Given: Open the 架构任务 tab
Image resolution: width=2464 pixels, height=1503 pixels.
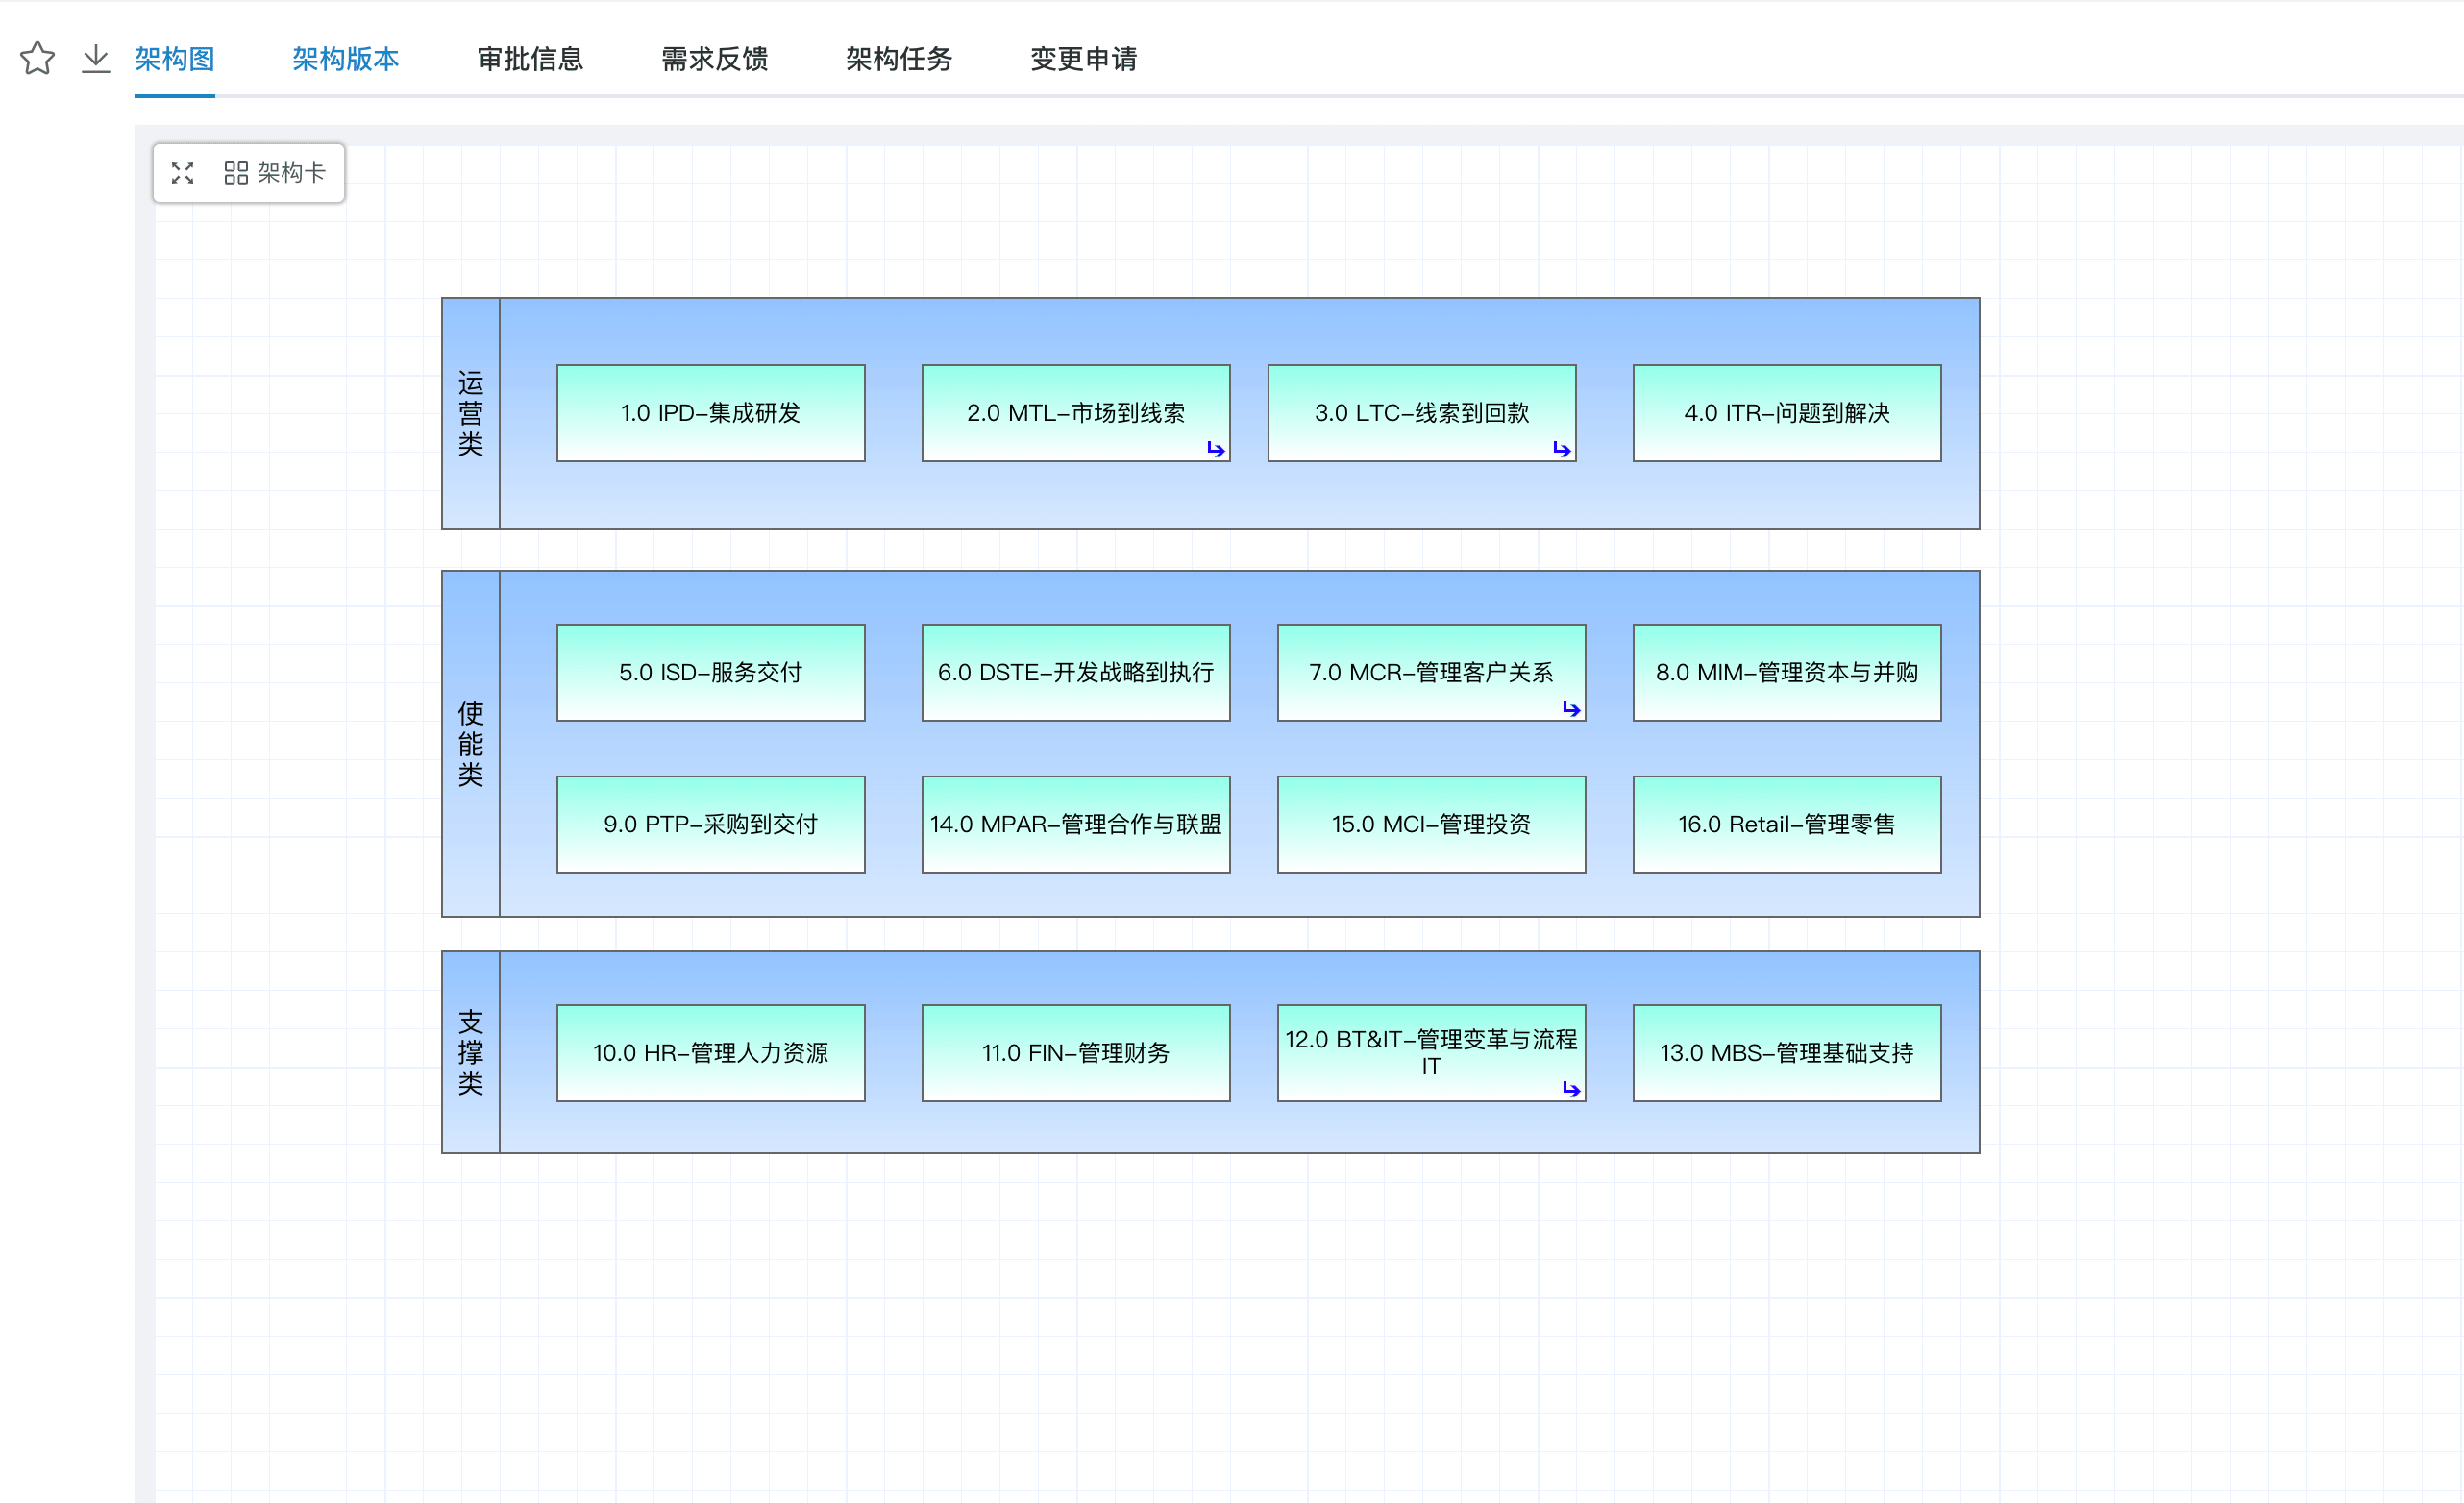Looking at the screenshot, I should click(x=898, y=59).
